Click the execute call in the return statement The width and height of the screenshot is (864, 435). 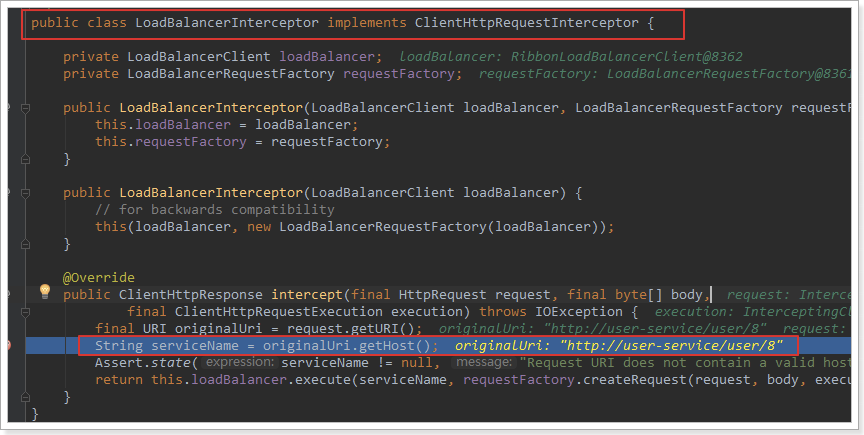322,380
